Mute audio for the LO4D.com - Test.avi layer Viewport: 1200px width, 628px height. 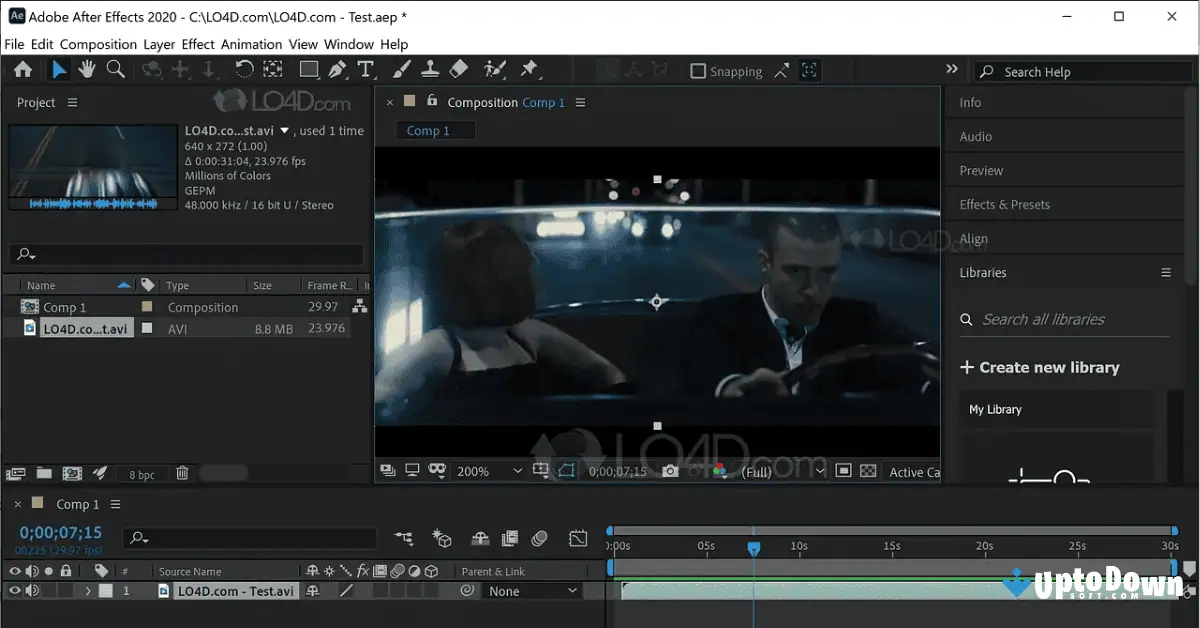[x=32, y=590]
